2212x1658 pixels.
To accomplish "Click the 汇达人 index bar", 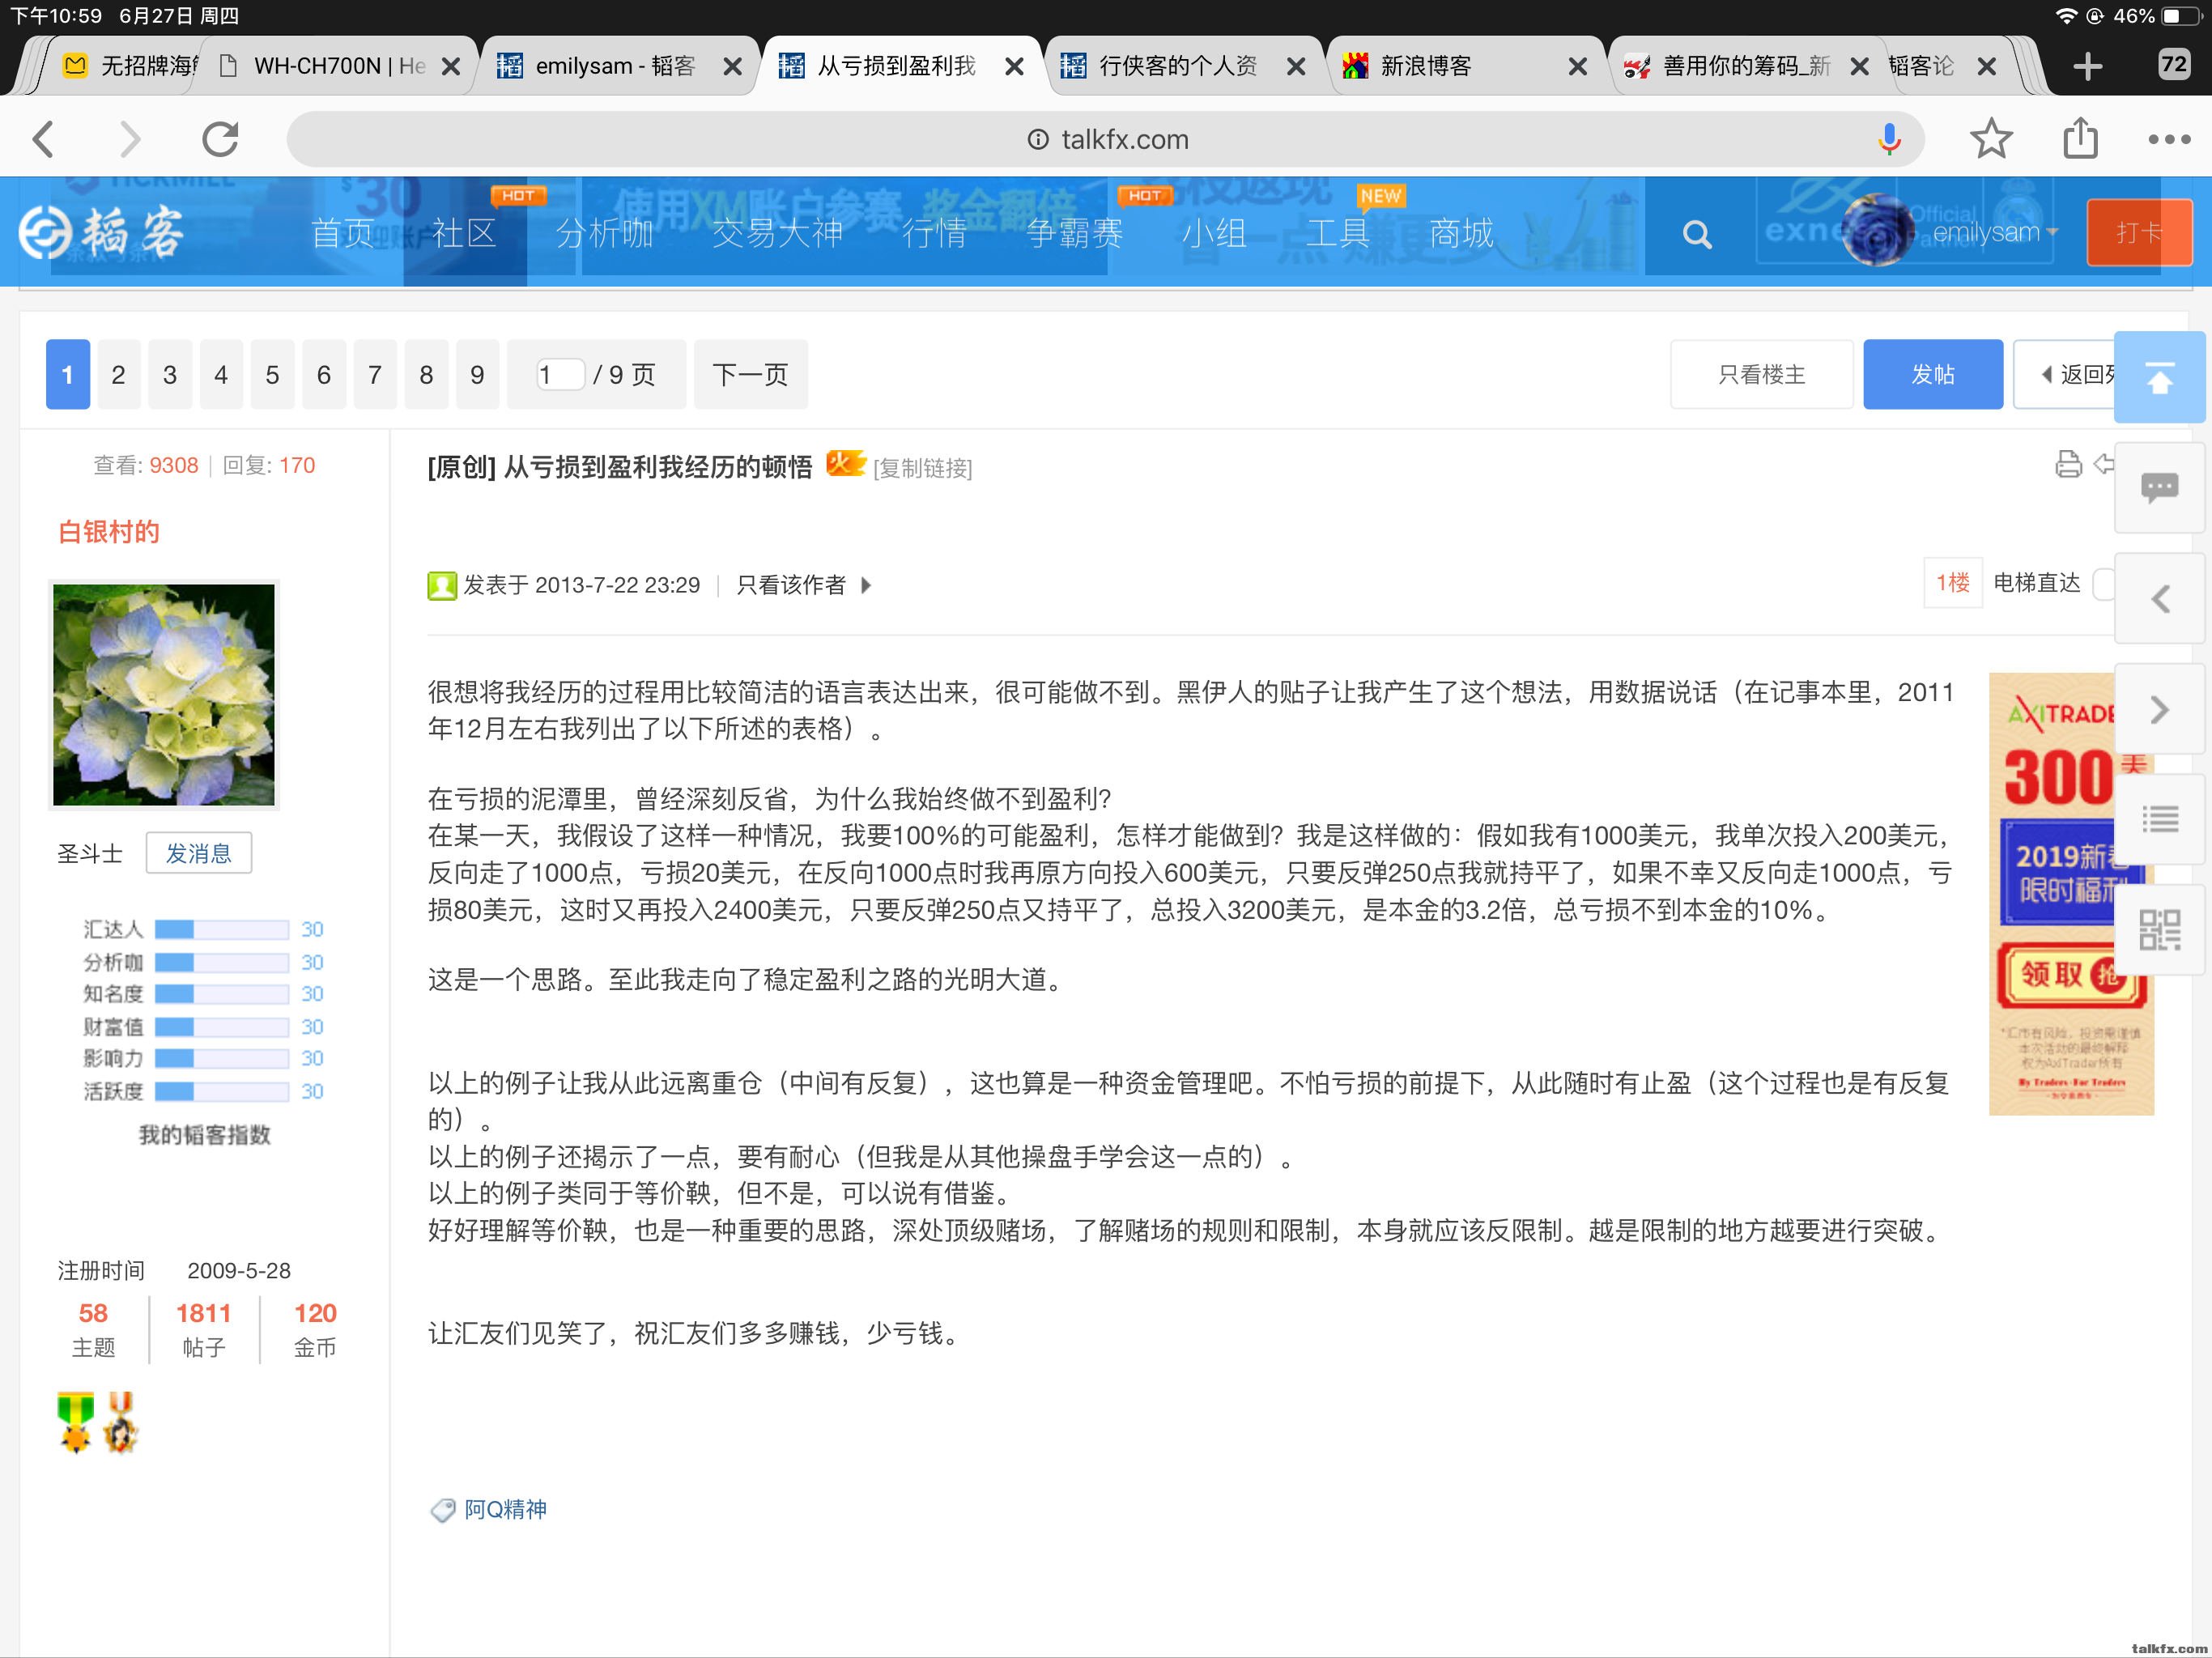I will (222, 929).
